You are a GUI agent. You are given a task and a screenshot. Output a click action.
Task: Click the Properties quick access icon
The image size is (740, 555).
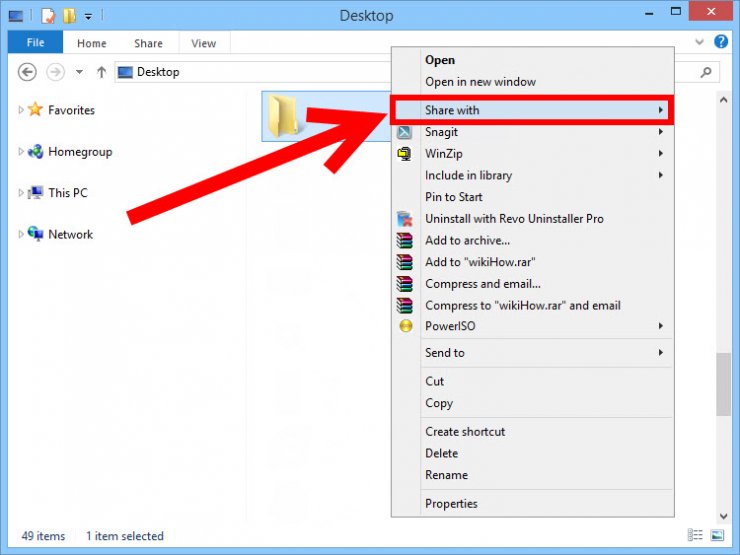[x=48, y=16]
